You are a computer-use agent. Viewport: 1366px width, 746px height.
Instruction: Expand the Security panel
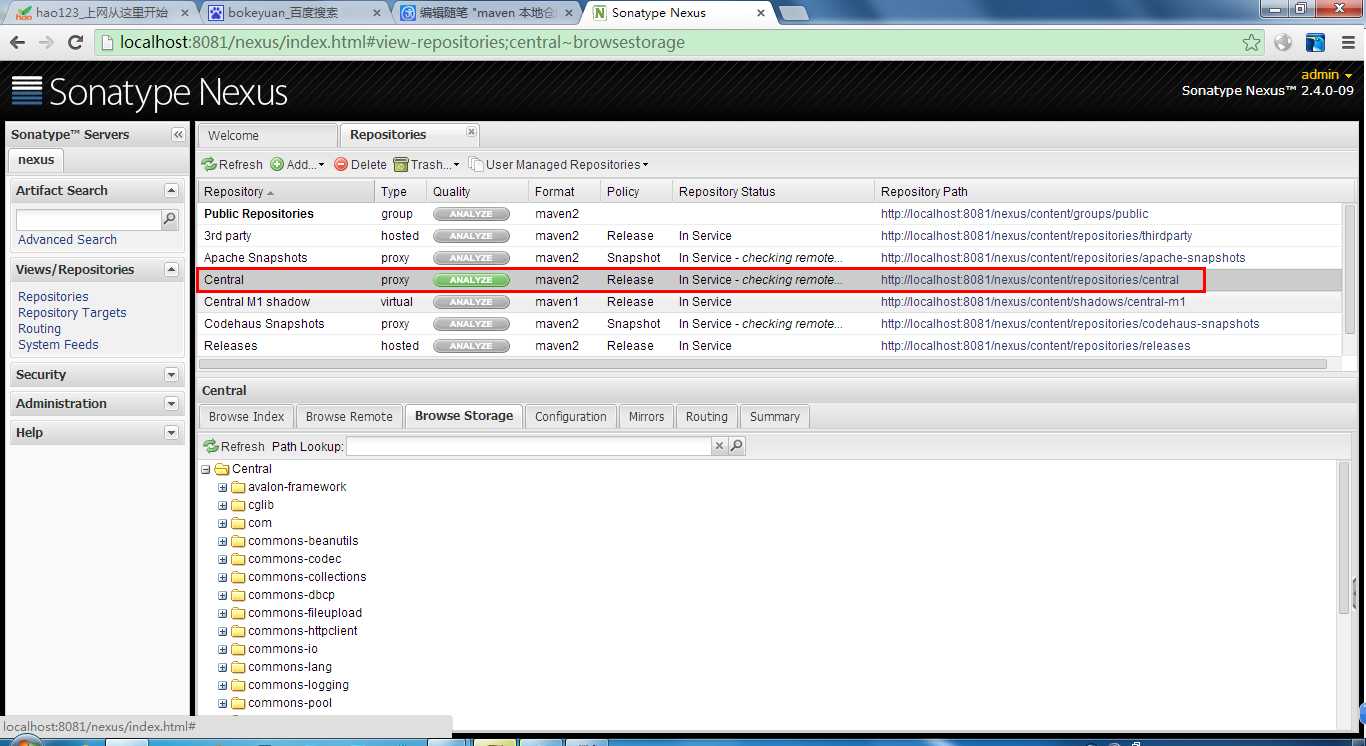pyautogui.click(x=171, y=375)
